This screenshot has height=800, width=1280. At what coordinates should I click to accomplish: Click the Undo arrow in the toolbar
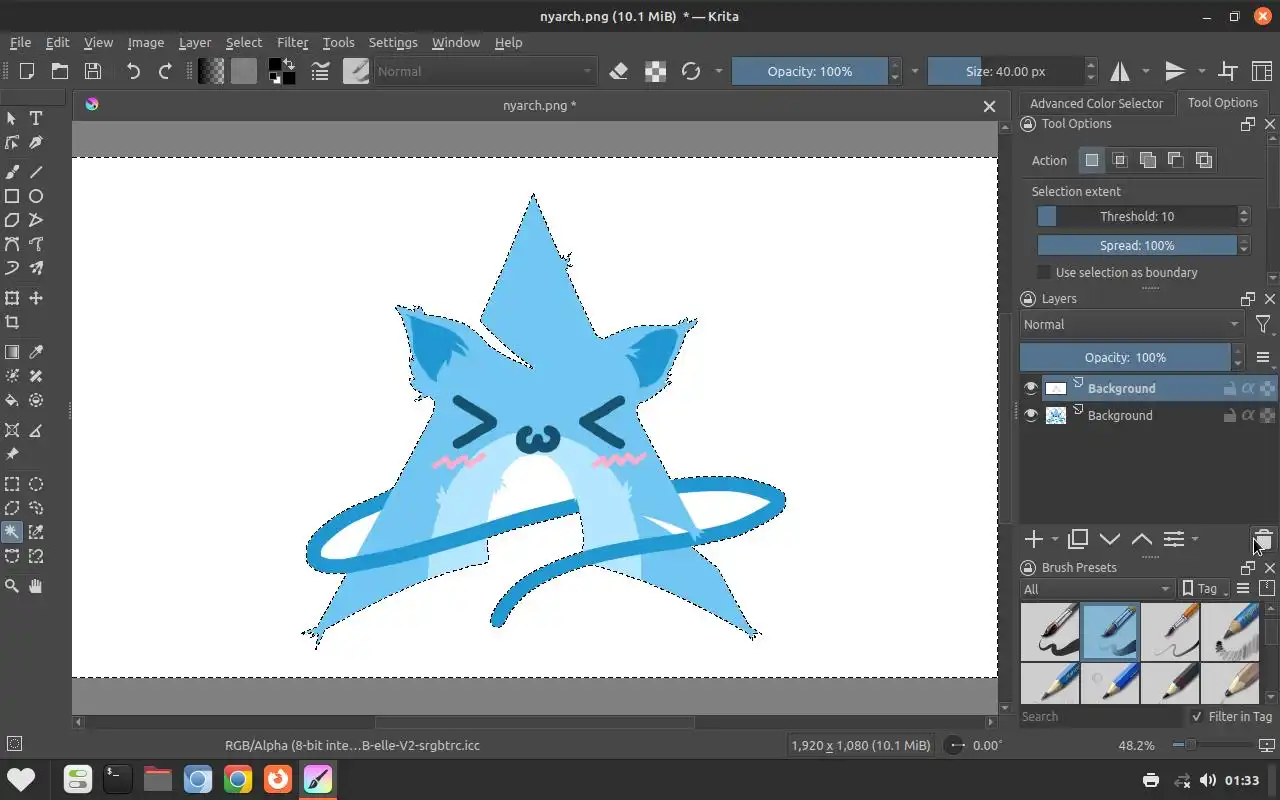(x=133, y=71)
